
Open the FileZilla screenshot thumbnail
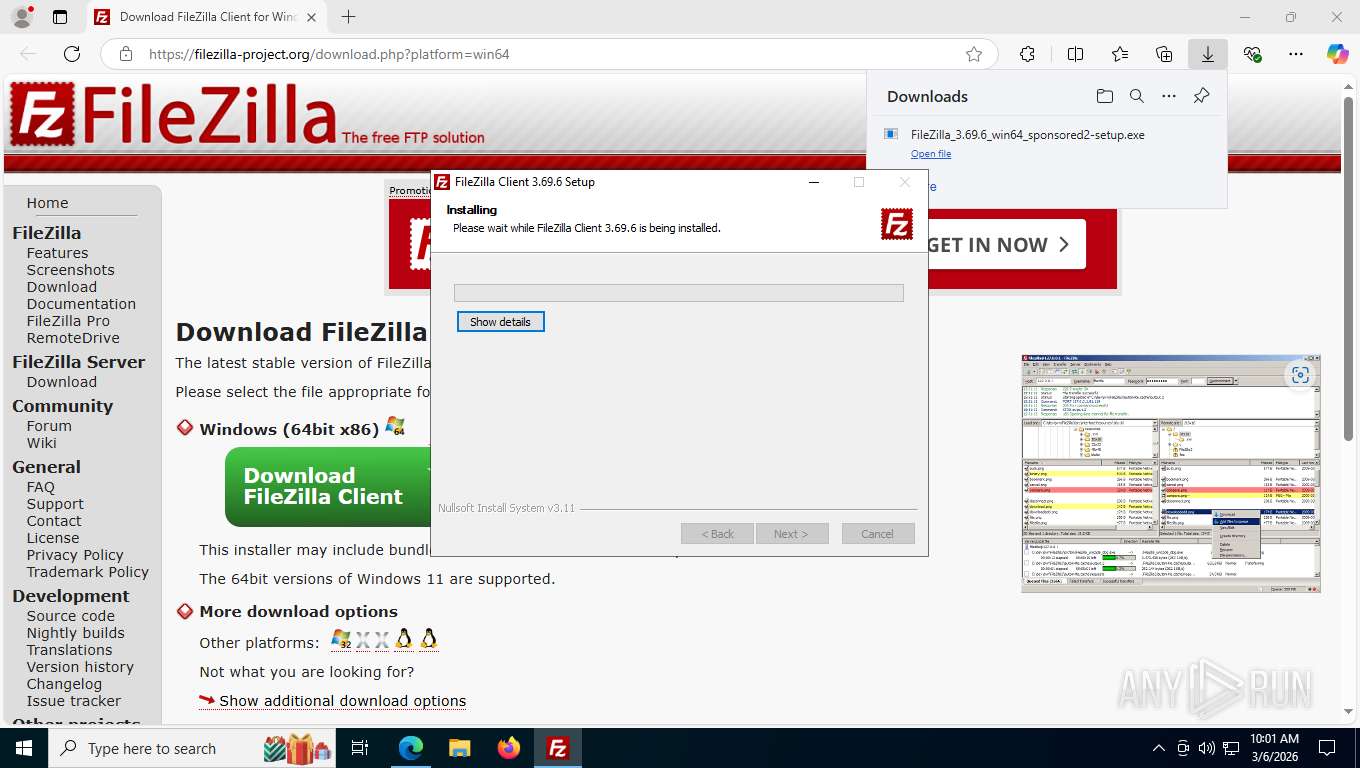(1171, 473)
